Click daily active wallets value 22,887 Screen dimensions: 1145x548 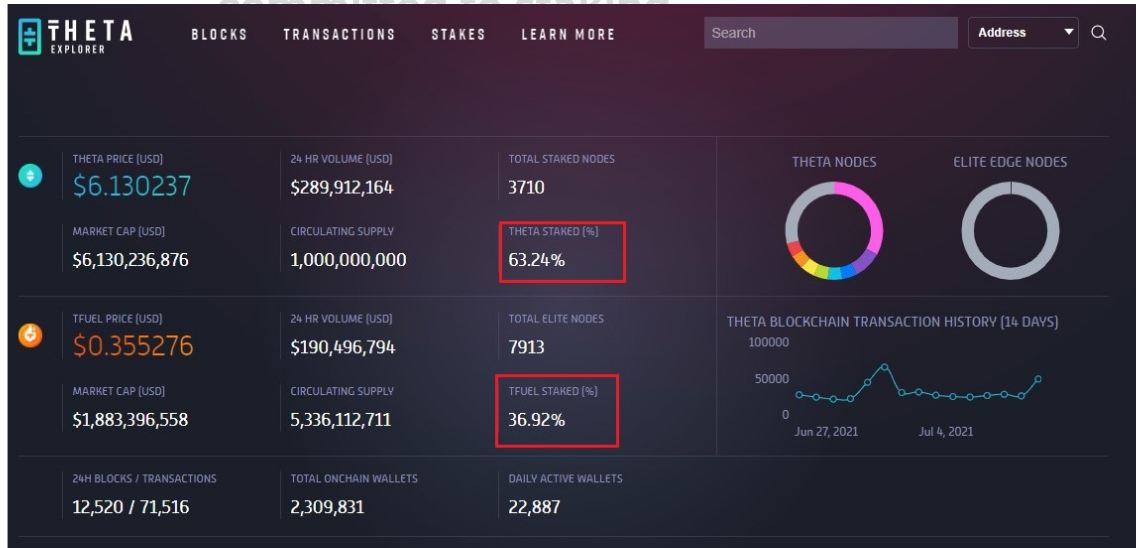pyautogui.click(x=535, y=507)
